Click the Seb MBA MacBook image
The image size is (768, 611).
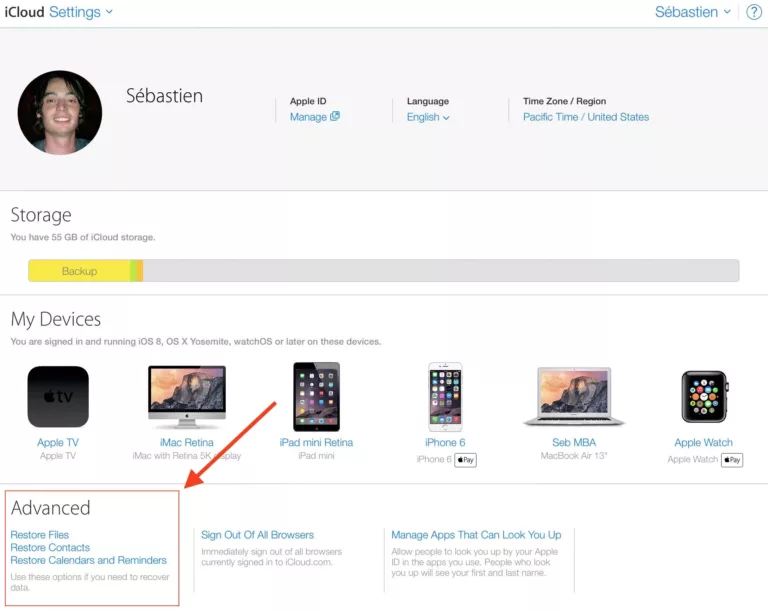click(x=574, y=396)
